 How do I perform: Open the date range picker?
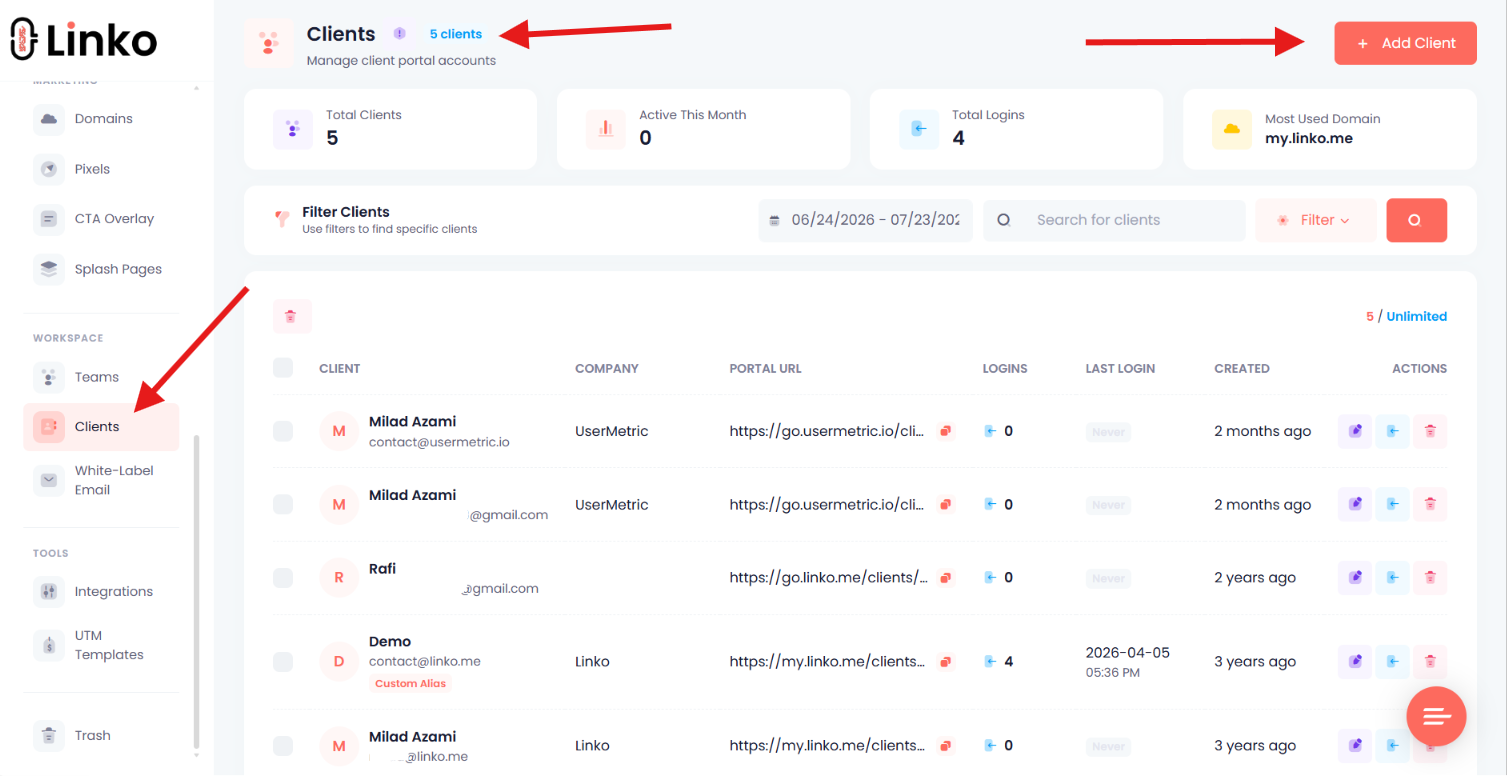click(865, 220)
